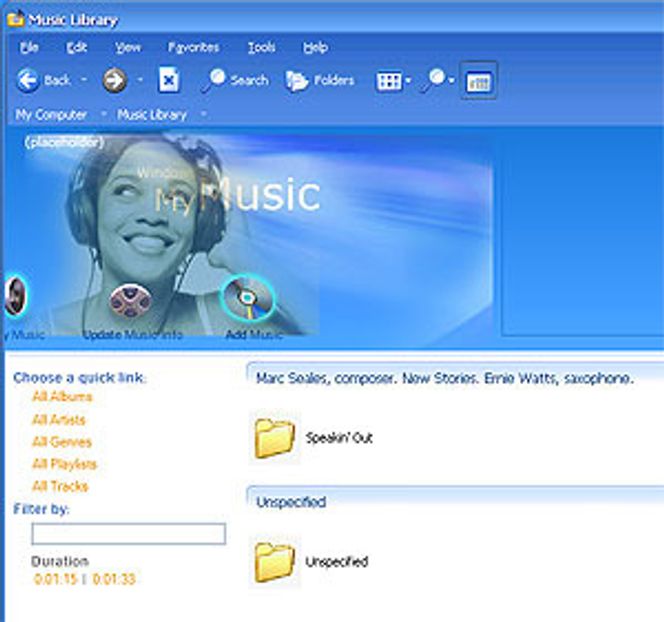Toggle the Folders pane icon

pos(296,80)
